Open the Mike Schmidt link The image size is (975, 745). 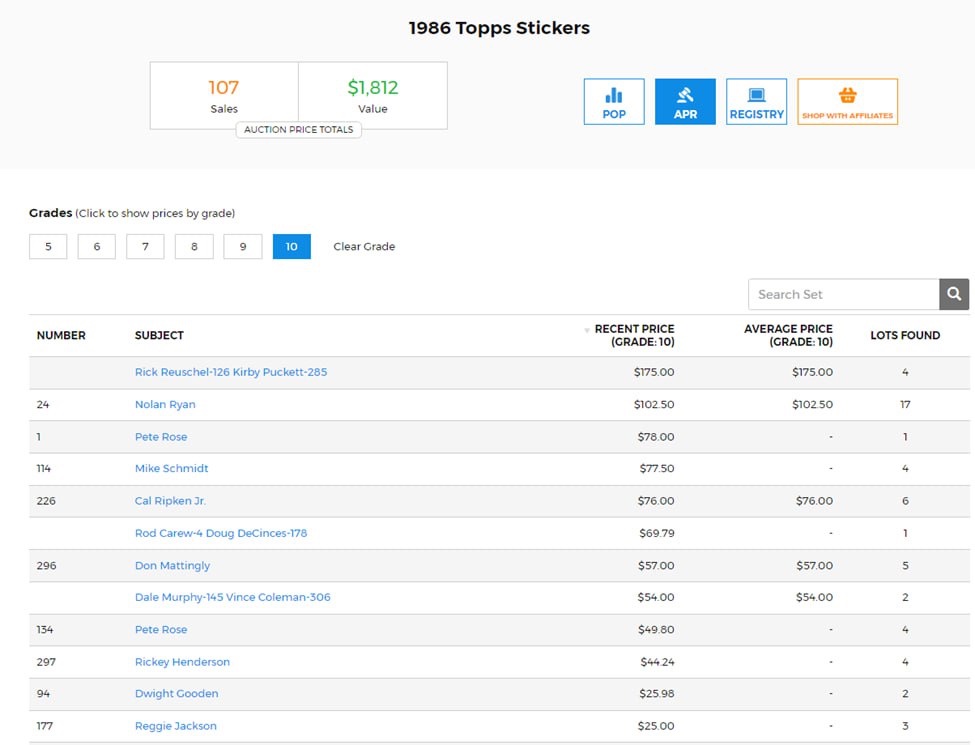coord(172,468)
